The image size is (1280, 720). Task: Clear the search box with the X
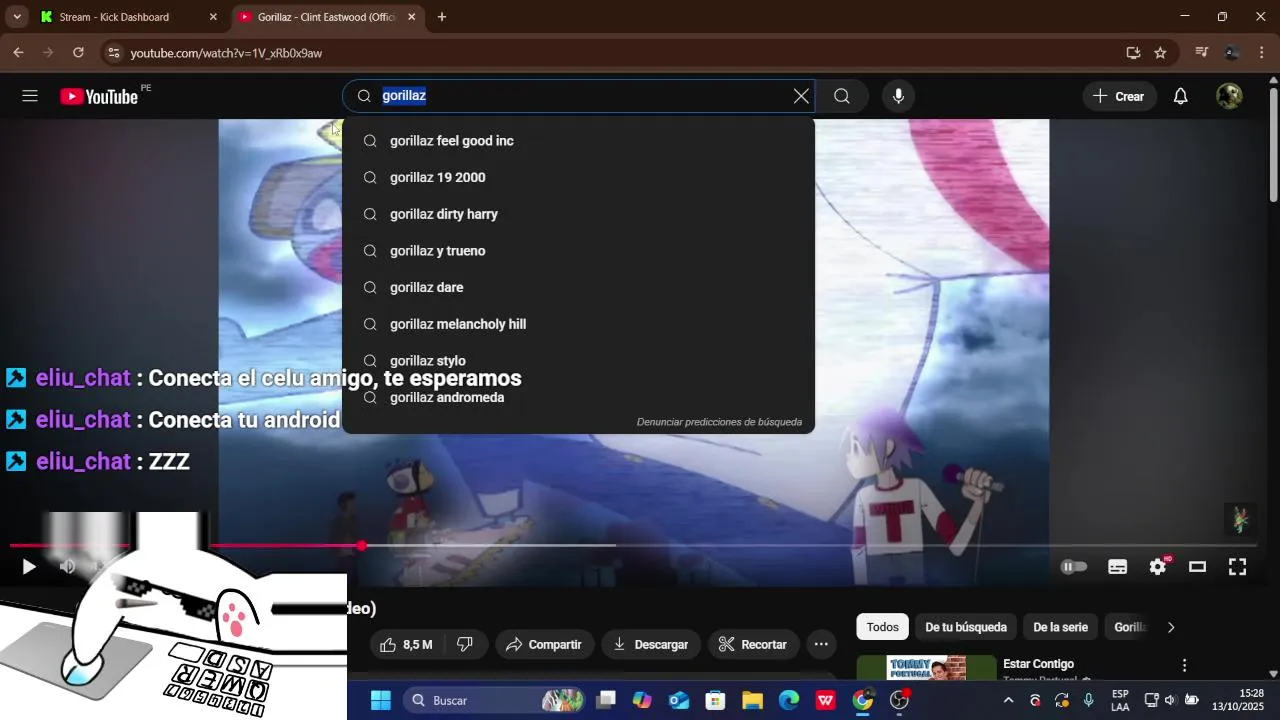(x=801, y=96)
